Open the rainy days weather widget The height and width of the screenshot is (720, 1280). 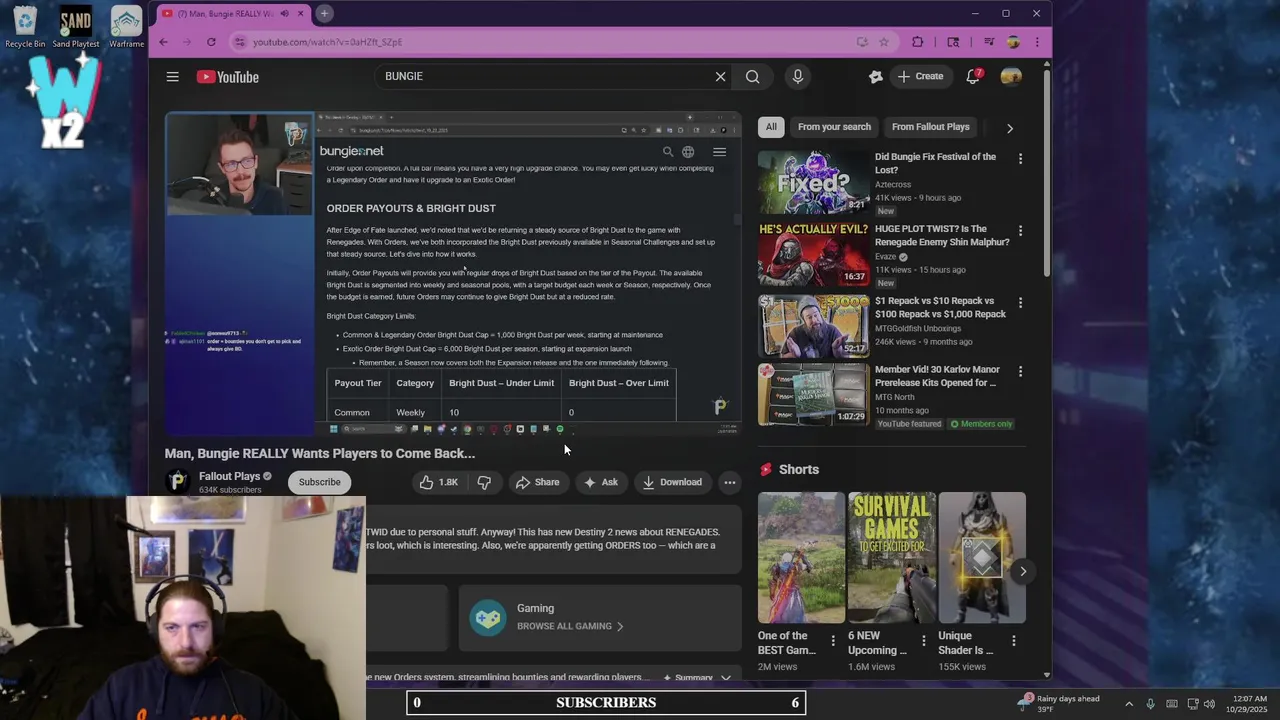(x=1059, y=704)
